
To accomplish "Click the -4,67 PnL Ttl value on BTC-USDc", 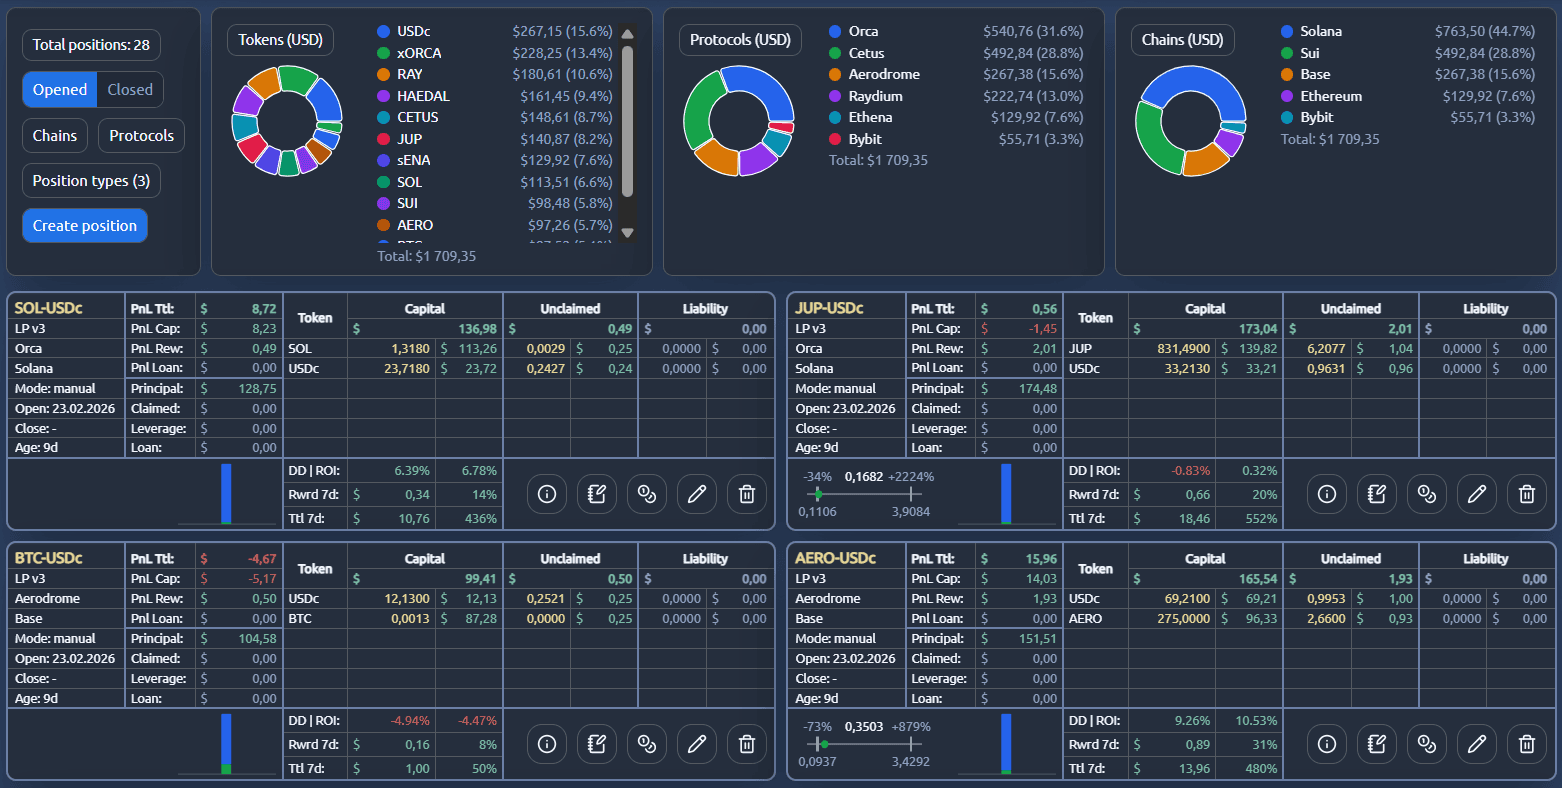I will 262,559.
